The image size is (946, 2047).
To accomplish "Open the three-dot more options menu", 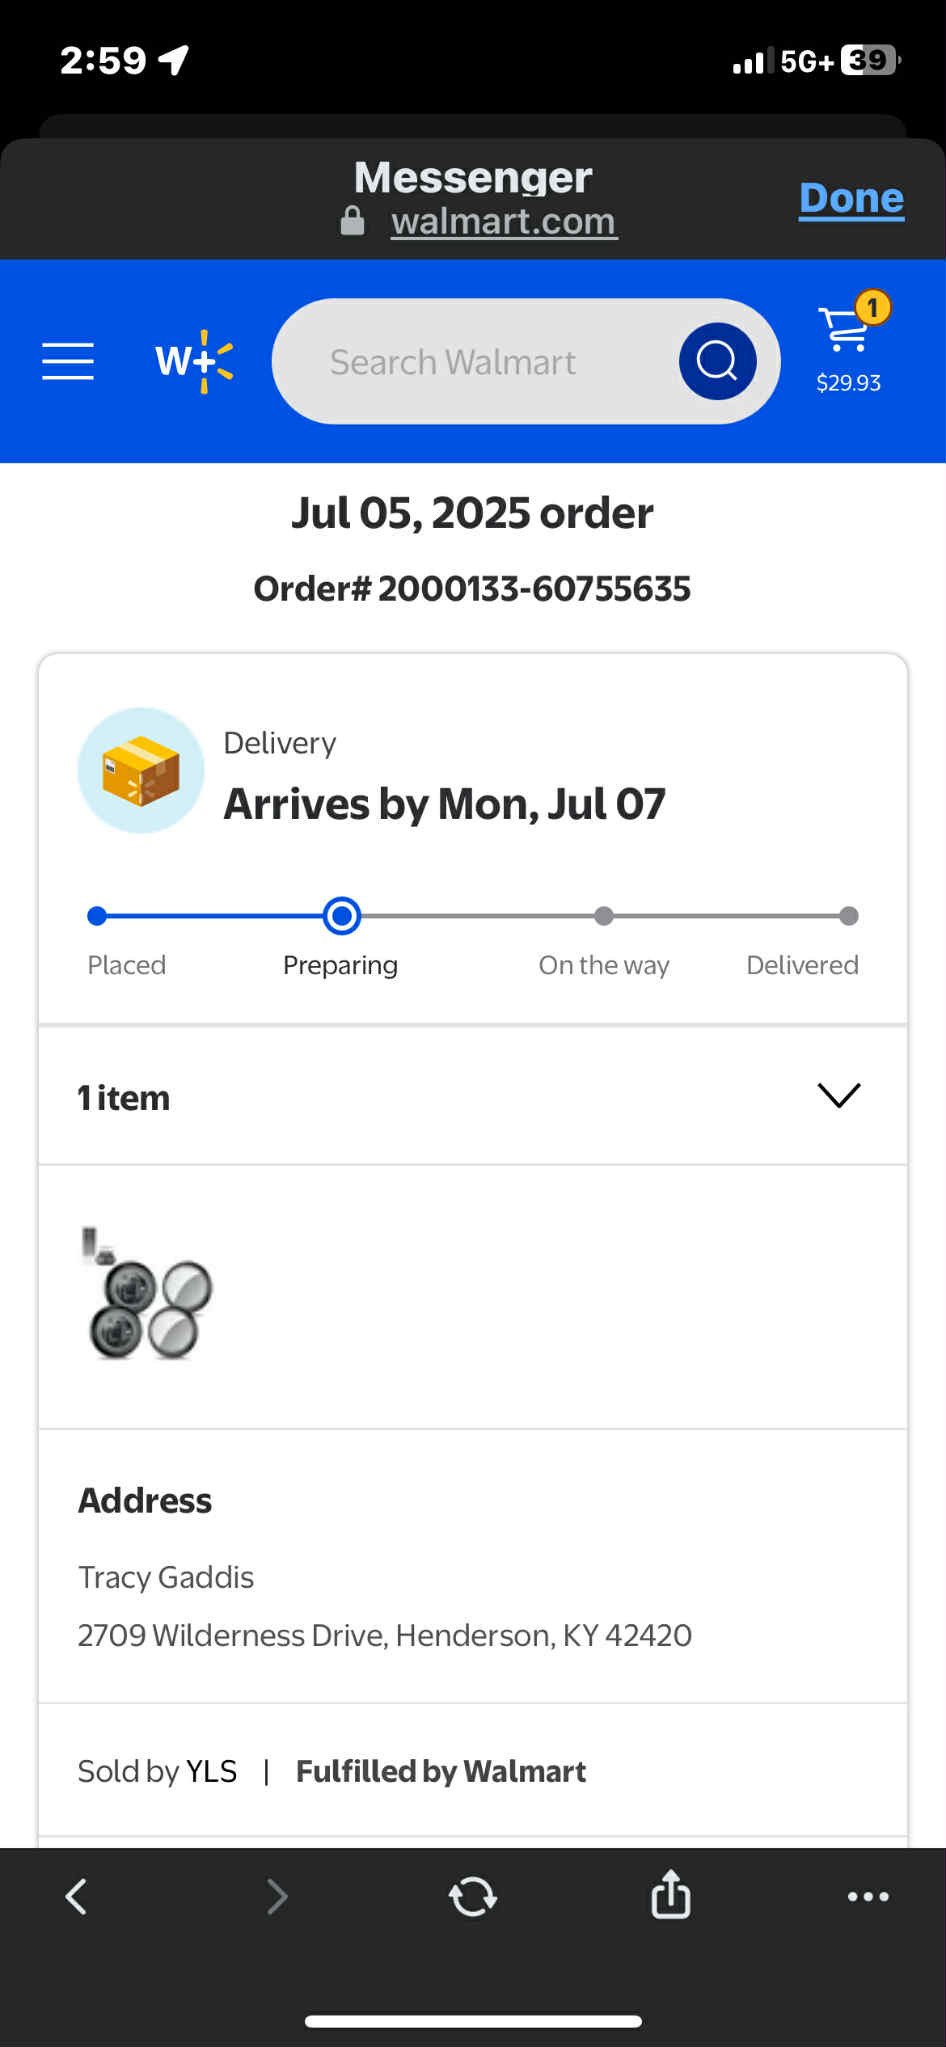I will (x=867, y=1896).
